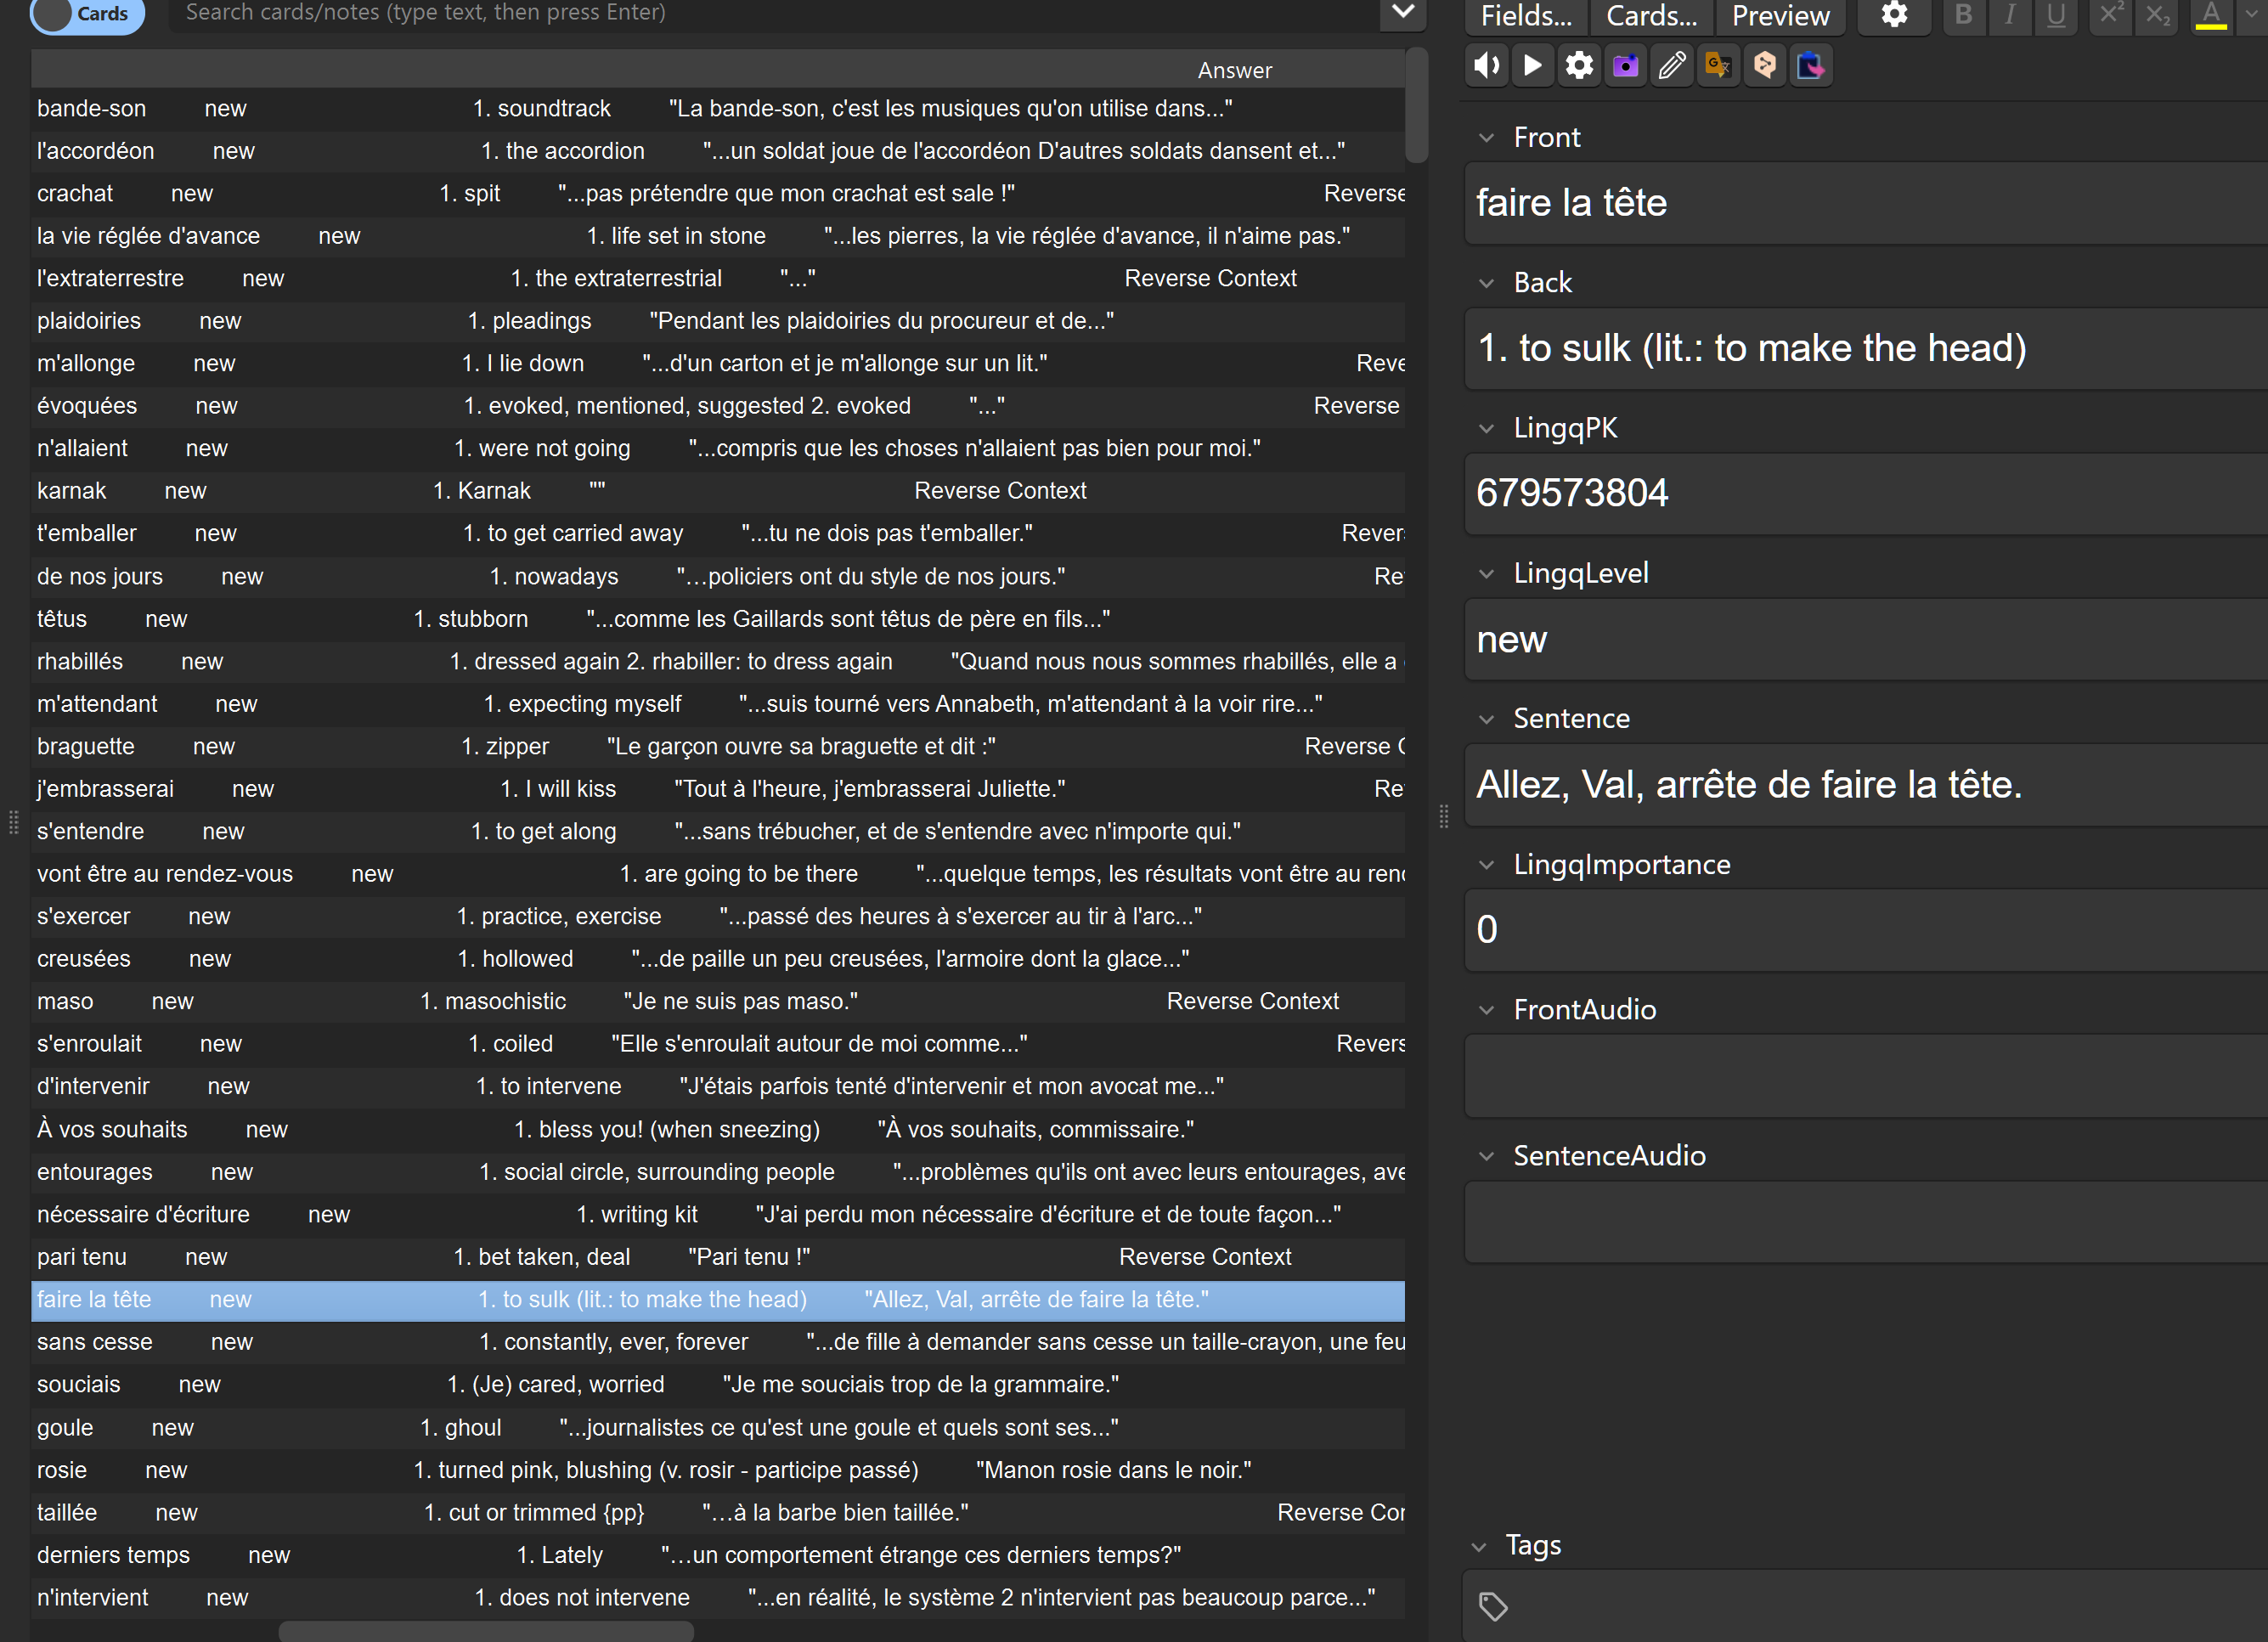Click the speaker audio icon
This screenshot has width=2268, height=1642.
(1487, 66)
